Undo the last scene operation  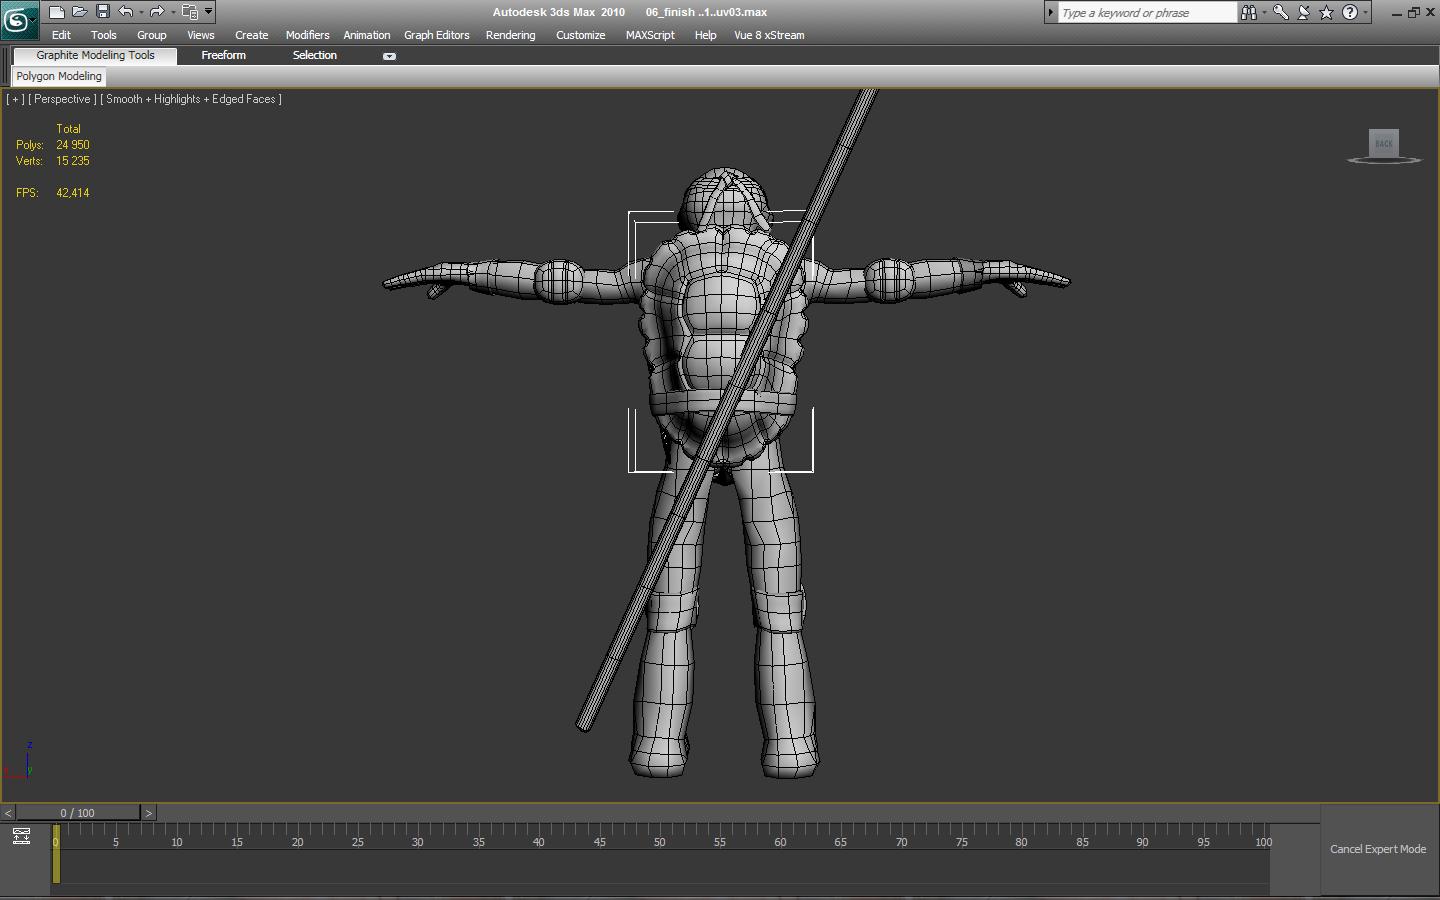pyautogui.click(x=125, y=12)
